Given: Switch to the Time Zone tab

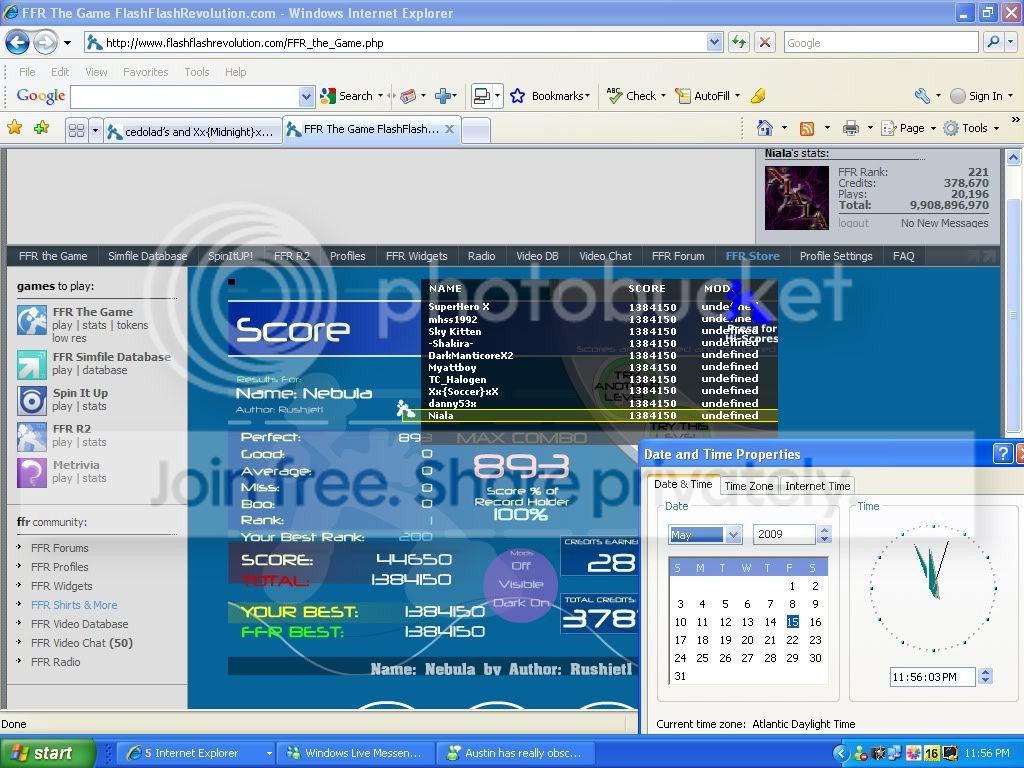Looking at the screenshot, I should (x=748, y=486).
